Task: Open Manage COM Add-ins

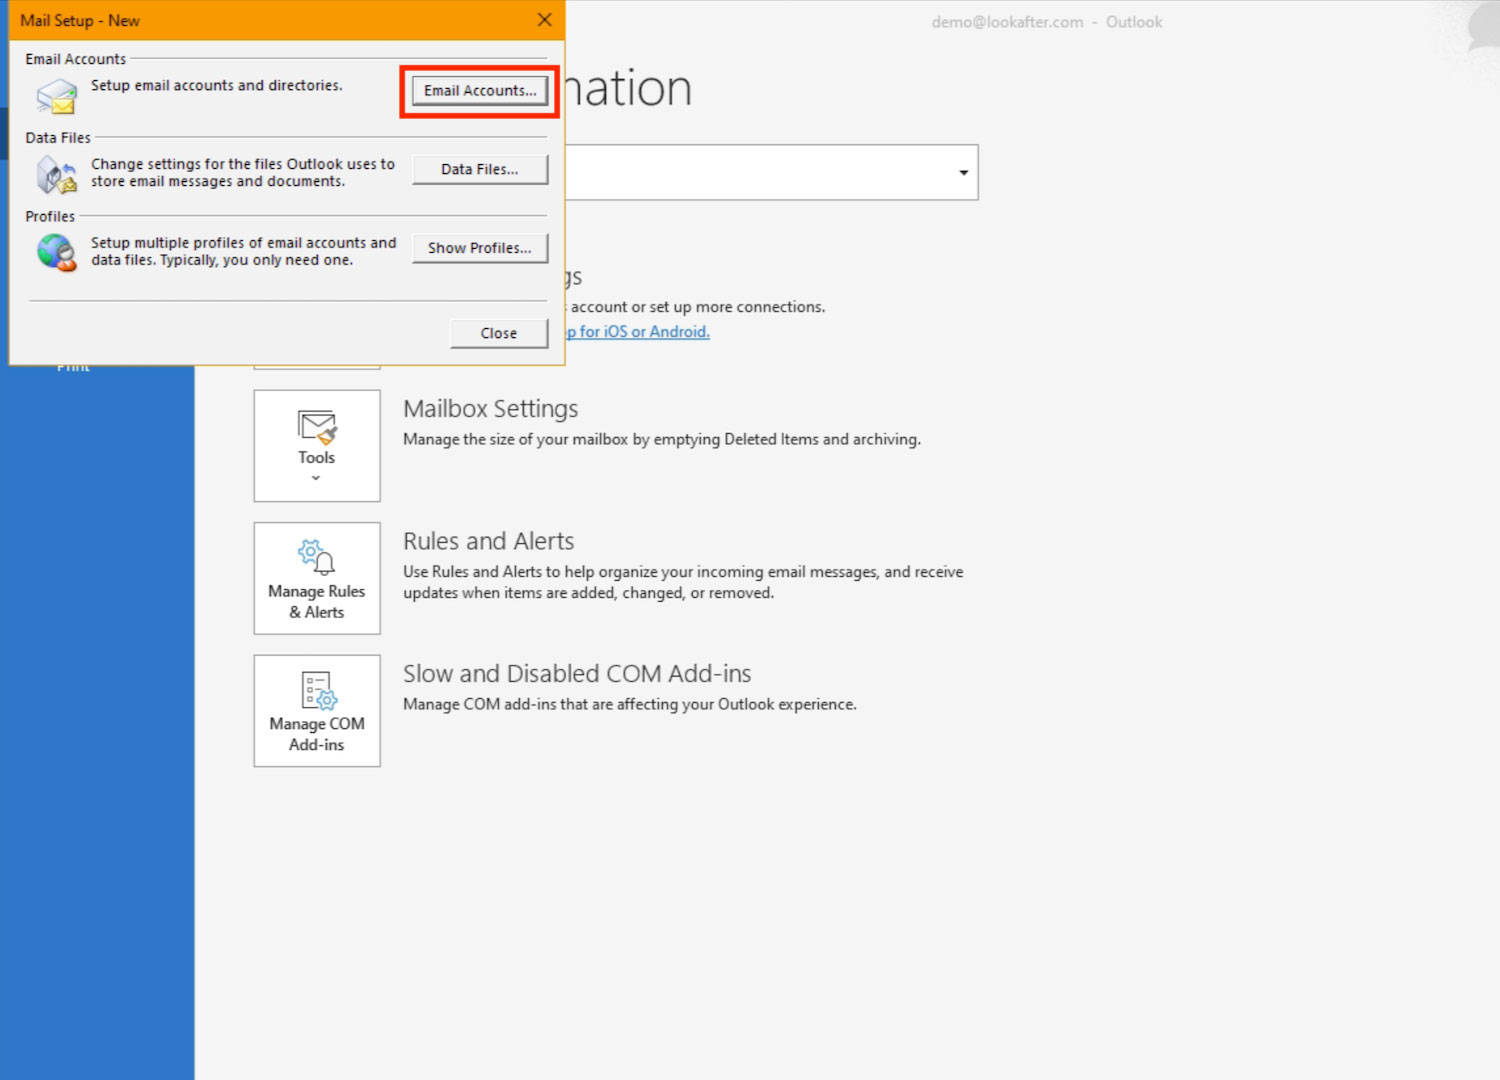Action: 317,711
